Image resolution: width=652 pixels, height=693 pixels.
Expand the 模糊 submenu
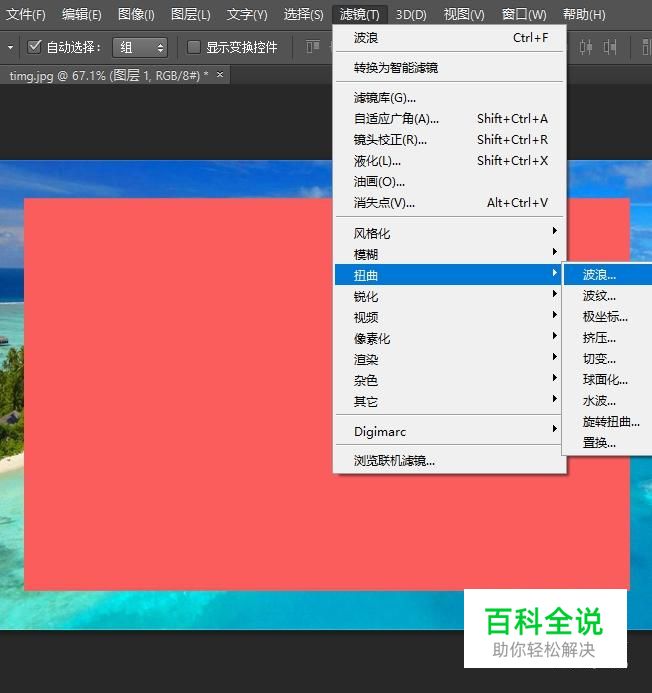[x=450, y=254]
